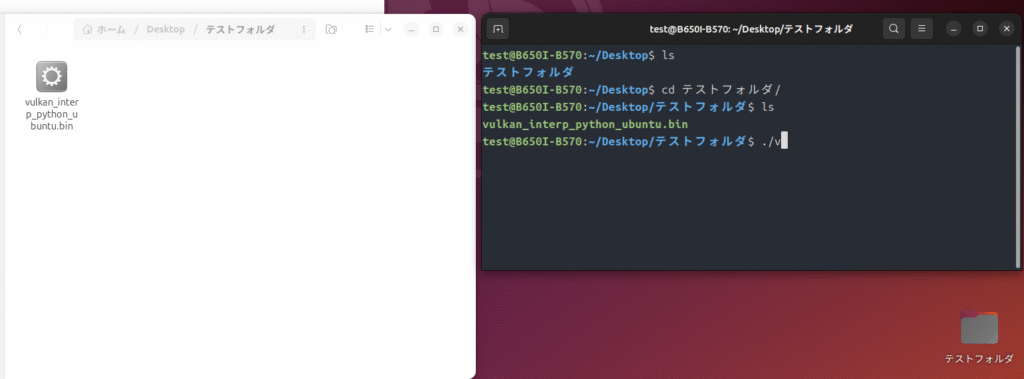Click the terminal vertical scrollbar
This screenshot has width=1024, height=379.
pos(1017,157)
